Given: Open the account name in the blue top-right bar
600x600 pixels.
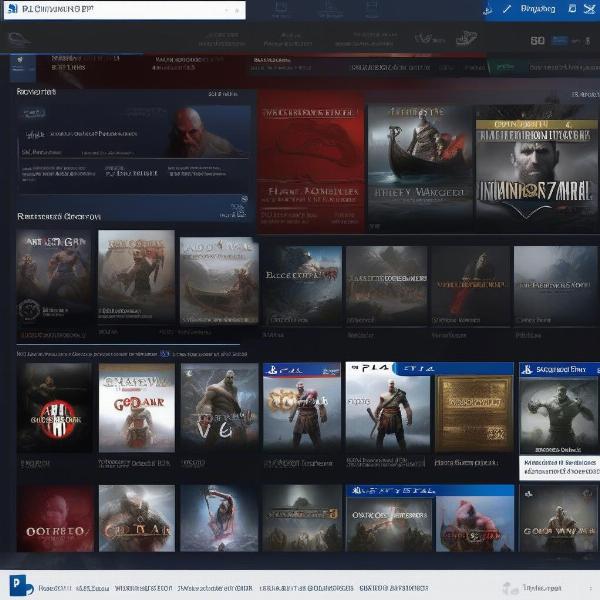Looking at the screenshot, I should (x=538, y=8).
